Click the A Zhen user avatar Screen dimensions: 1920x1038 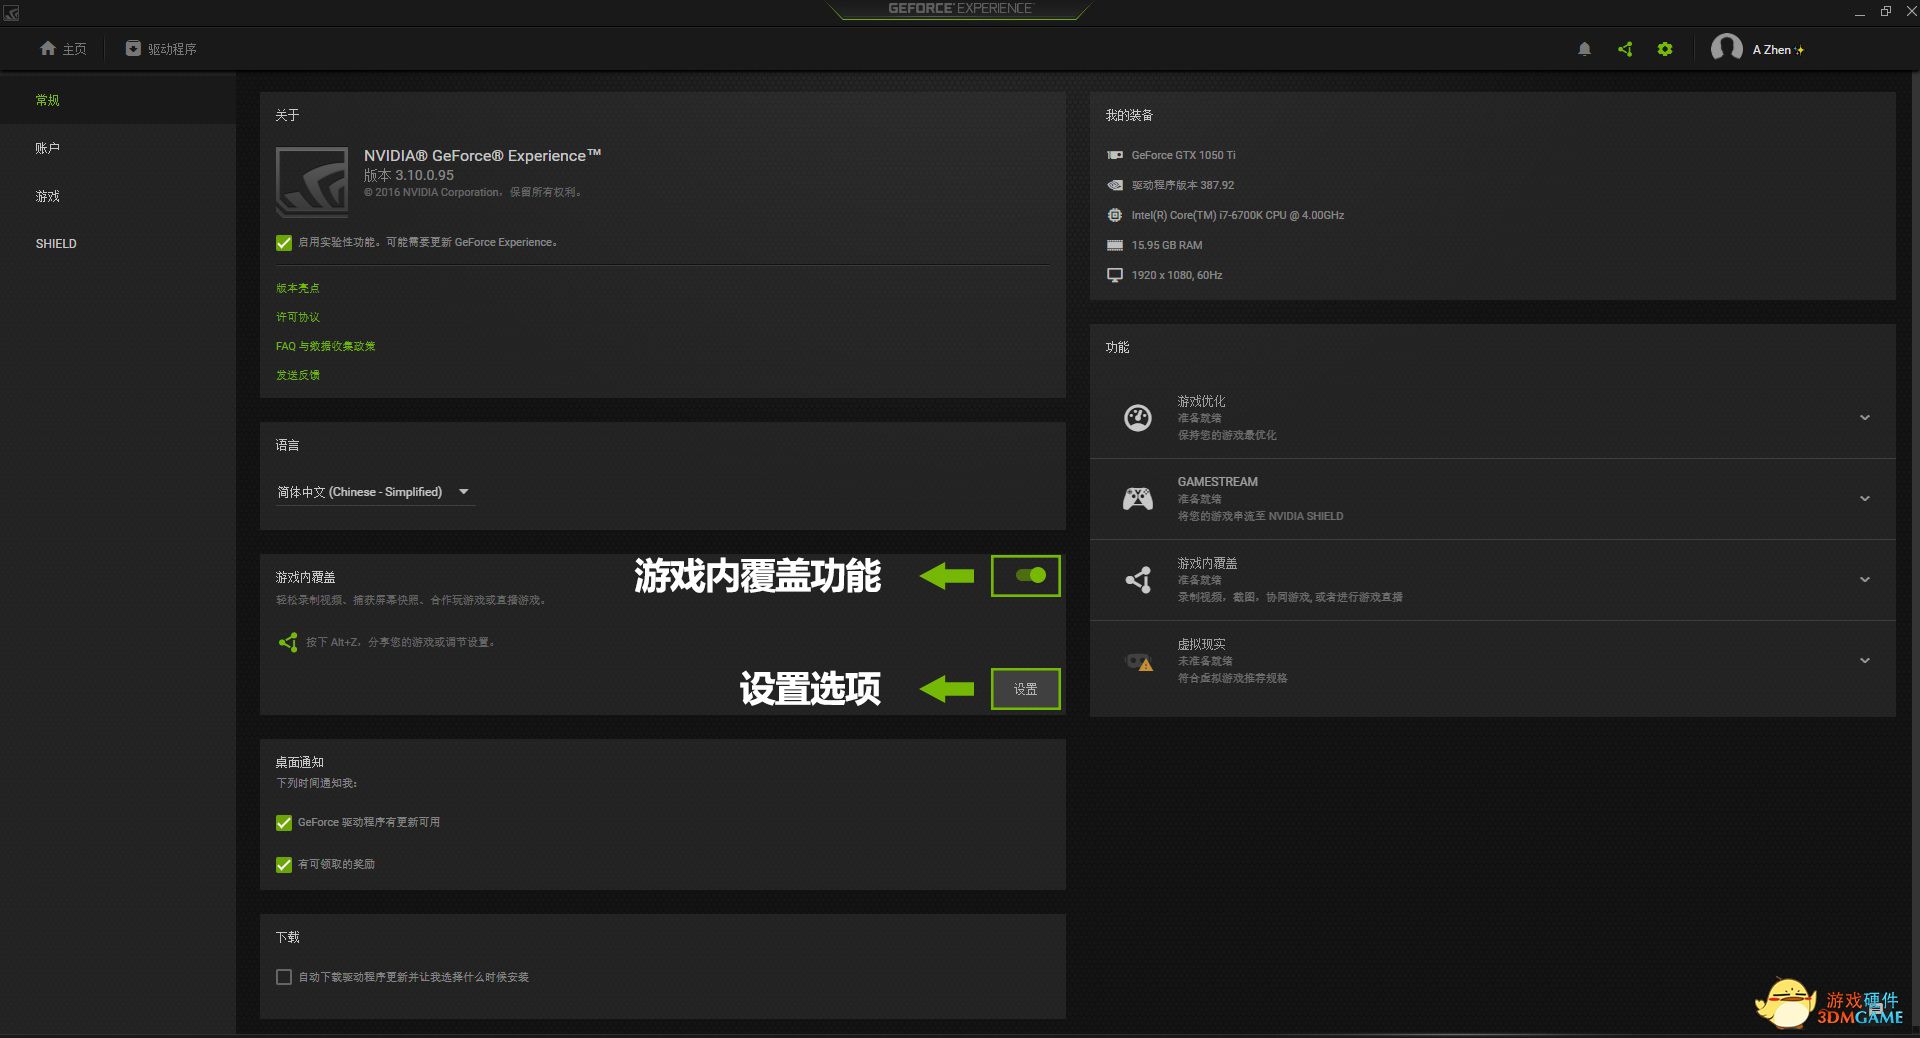coord(1727,48)
